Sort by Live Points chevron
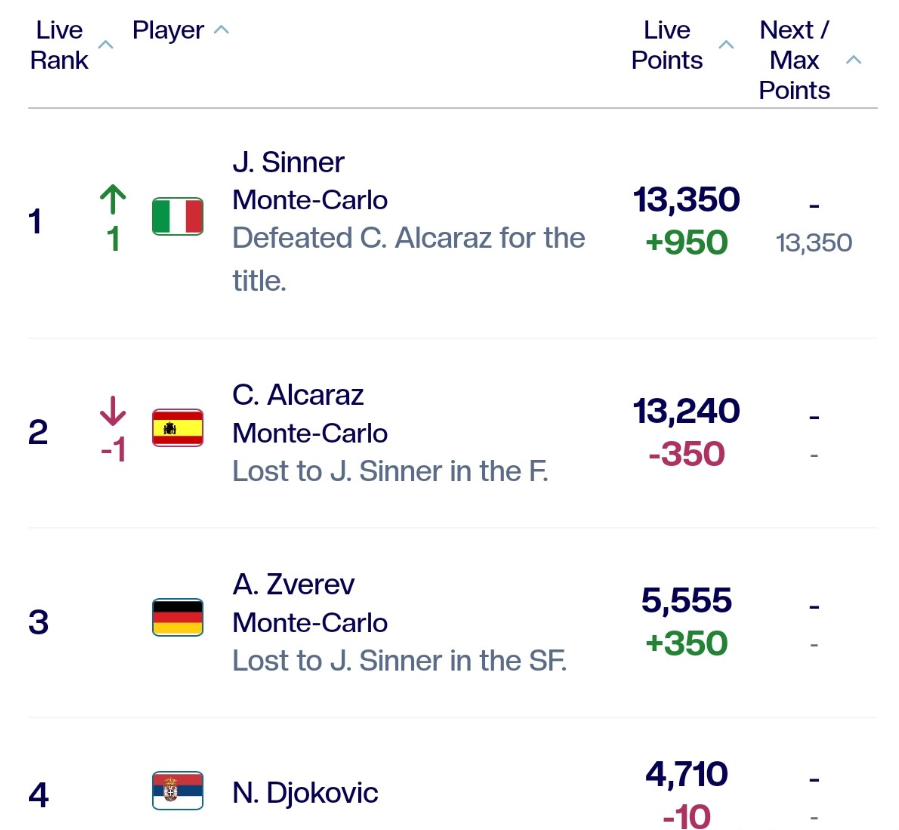Viewport: 899px width, 830px height. 727,45
